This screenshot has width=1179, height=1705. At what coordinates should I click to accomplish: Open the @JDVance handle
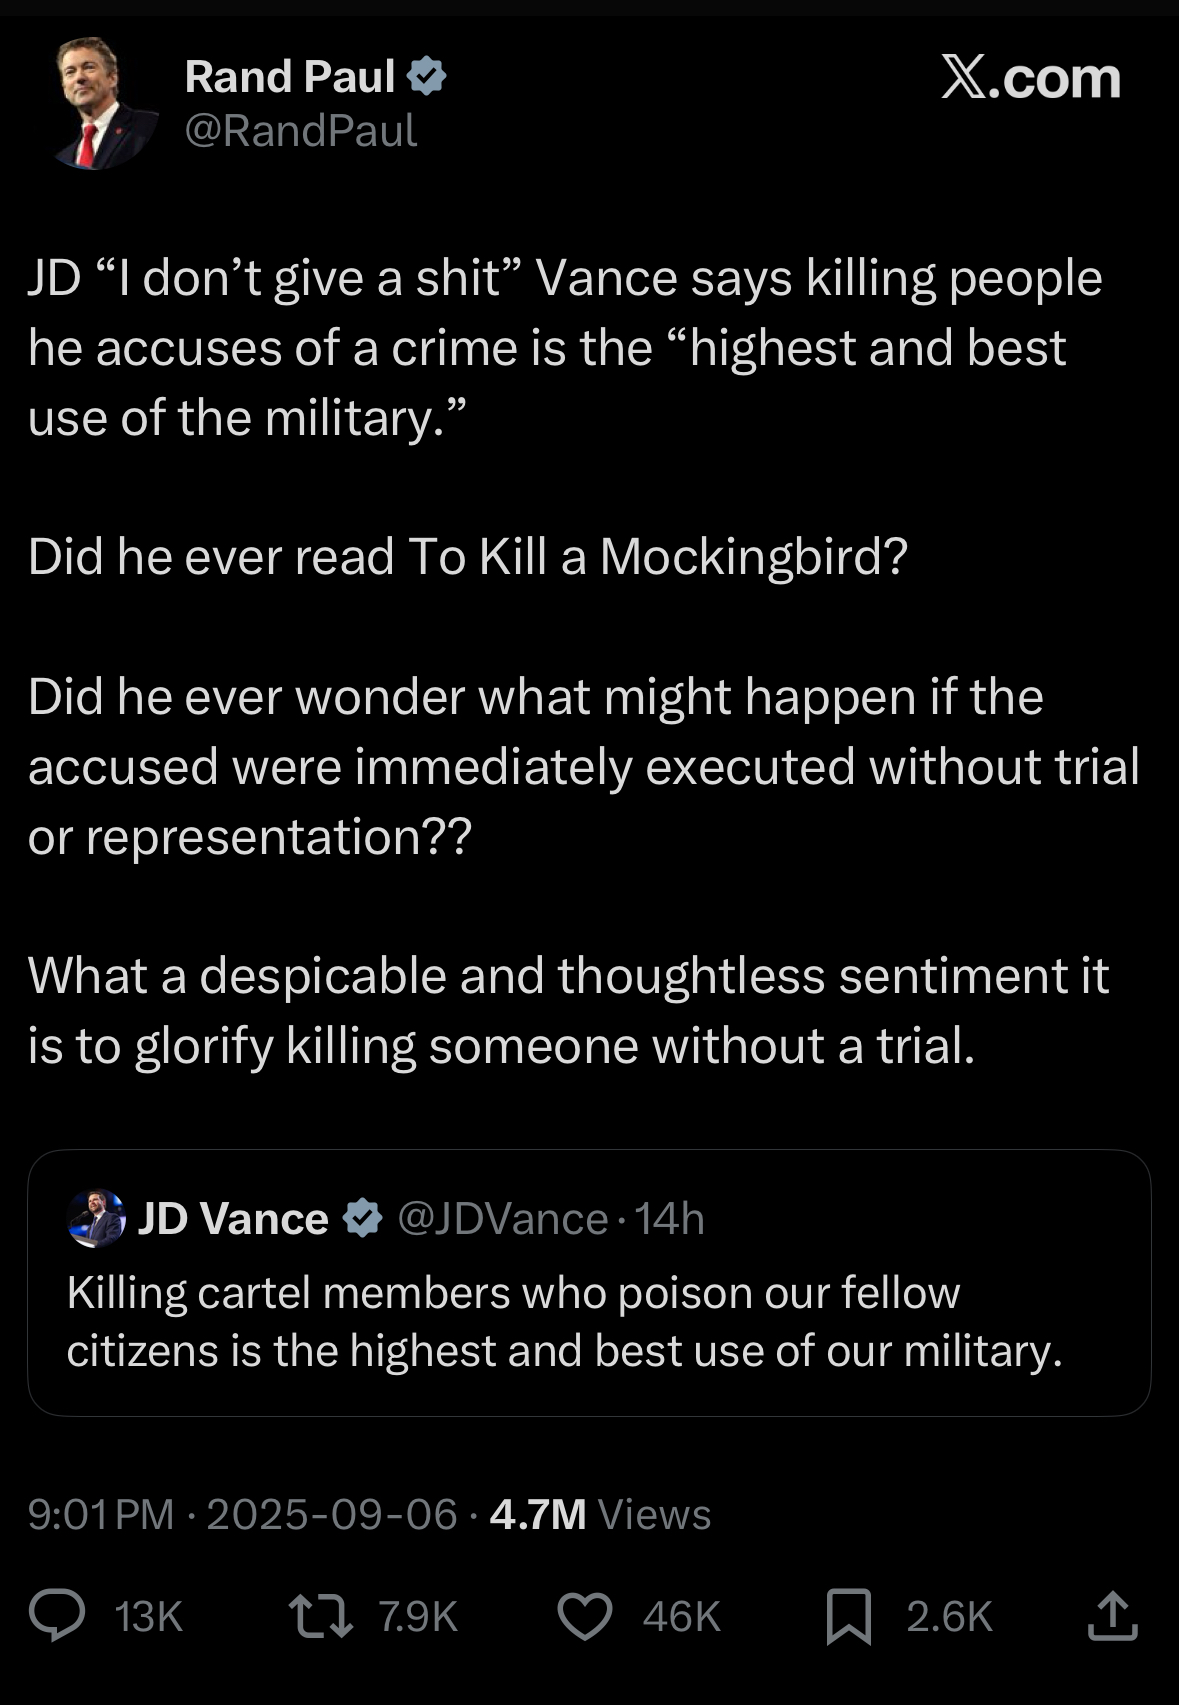click(x=502, y=1219)
